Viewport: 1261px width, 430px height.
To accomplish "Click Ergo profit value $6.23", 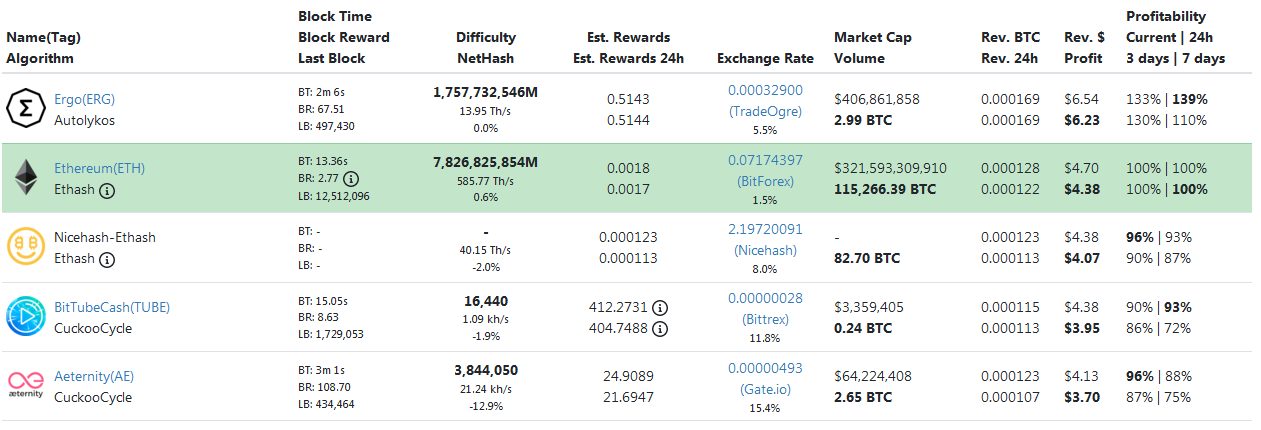I will tap(1082, 119).
